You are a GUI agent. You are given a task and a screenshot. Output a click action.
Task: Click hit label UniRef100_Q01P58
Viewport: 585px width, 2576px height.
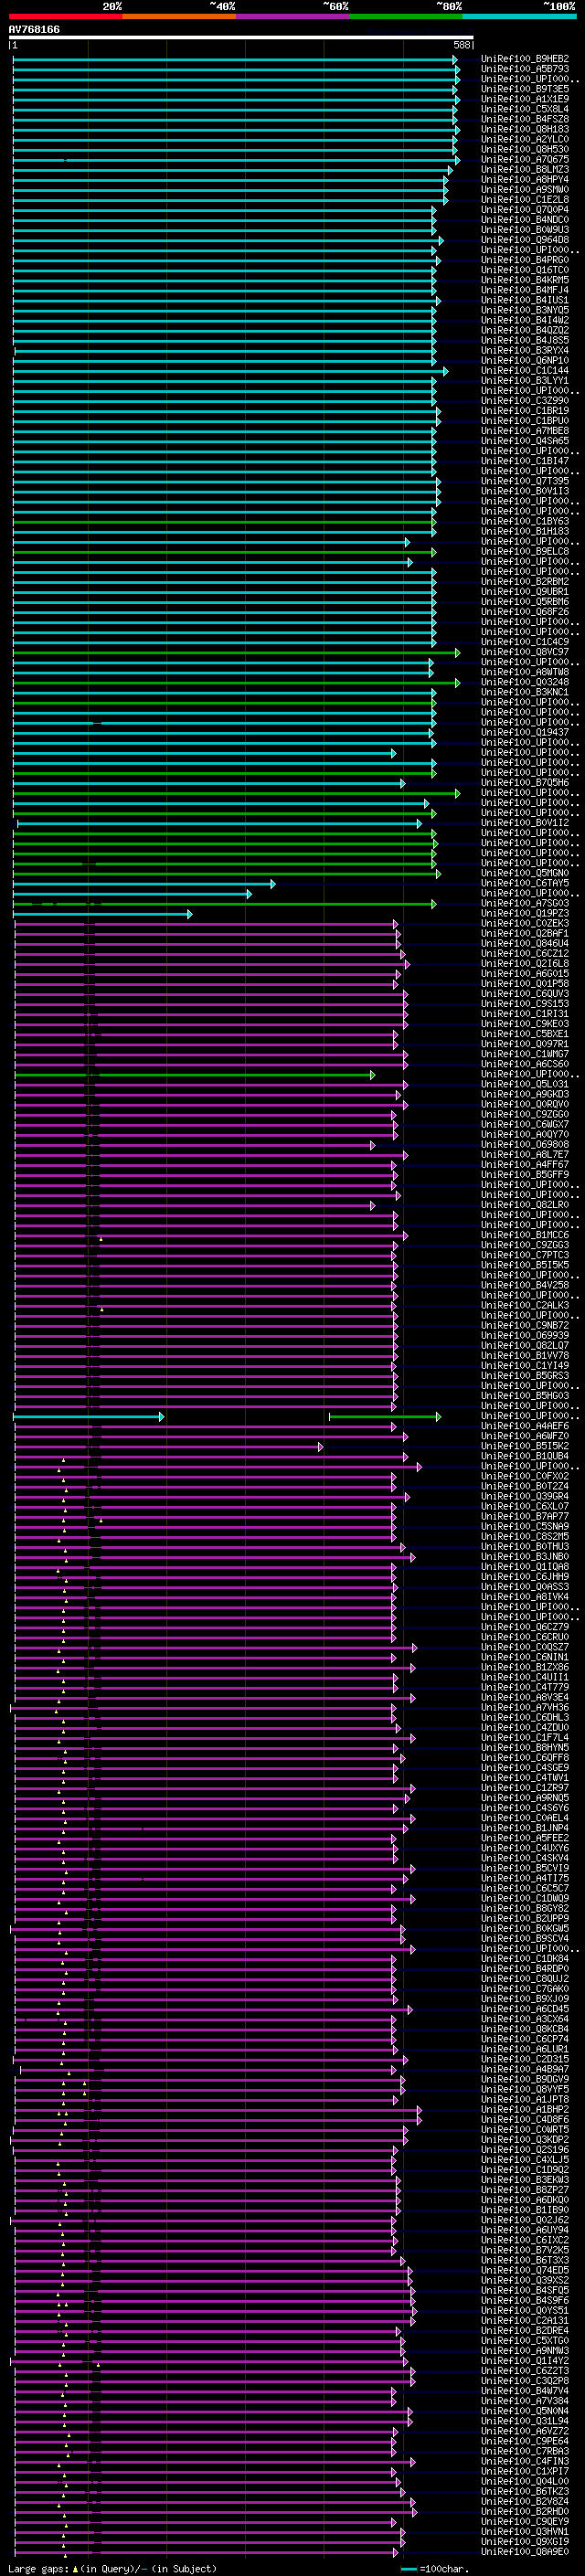[x=524, y=983]
